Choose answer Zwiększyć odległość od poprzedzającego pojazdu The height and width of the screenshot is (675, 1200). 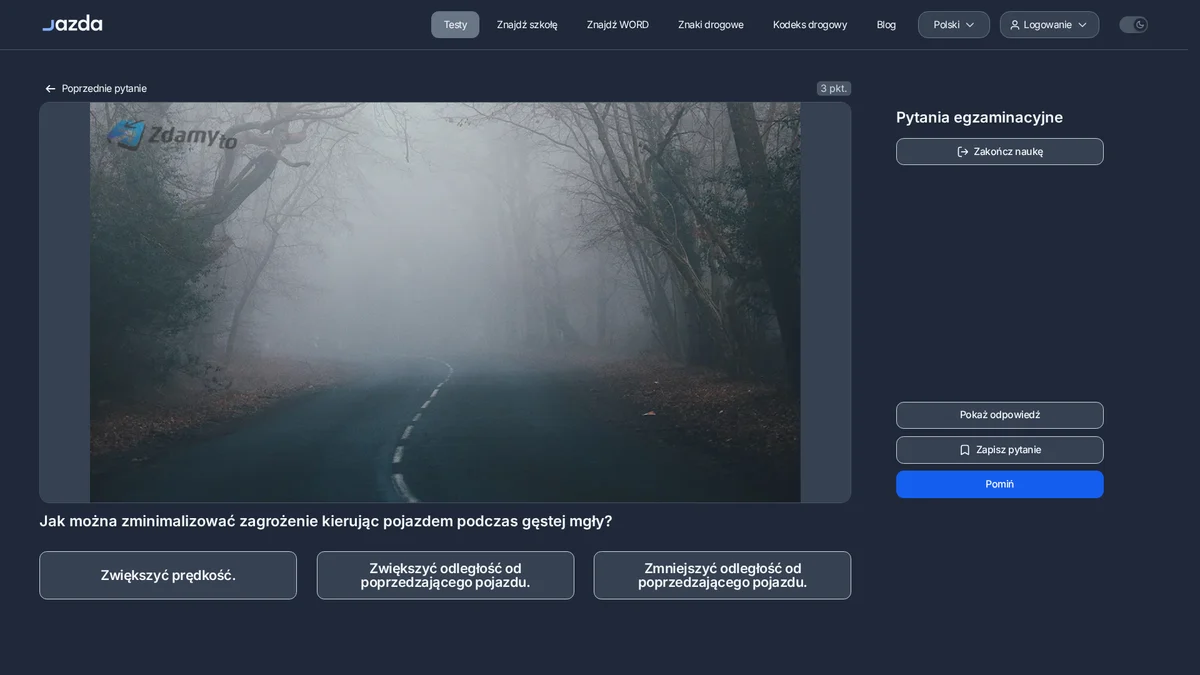point(445,576)
